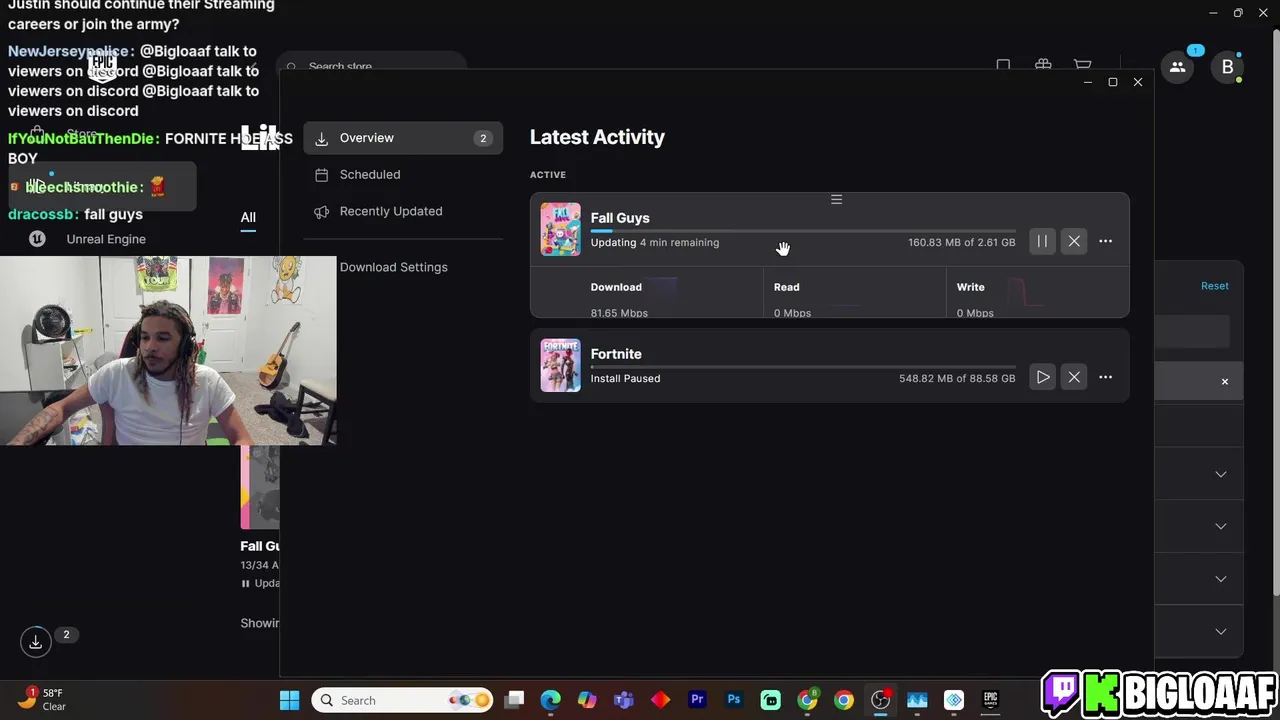Expand the third collapsed filter section

pos(1221,579)
